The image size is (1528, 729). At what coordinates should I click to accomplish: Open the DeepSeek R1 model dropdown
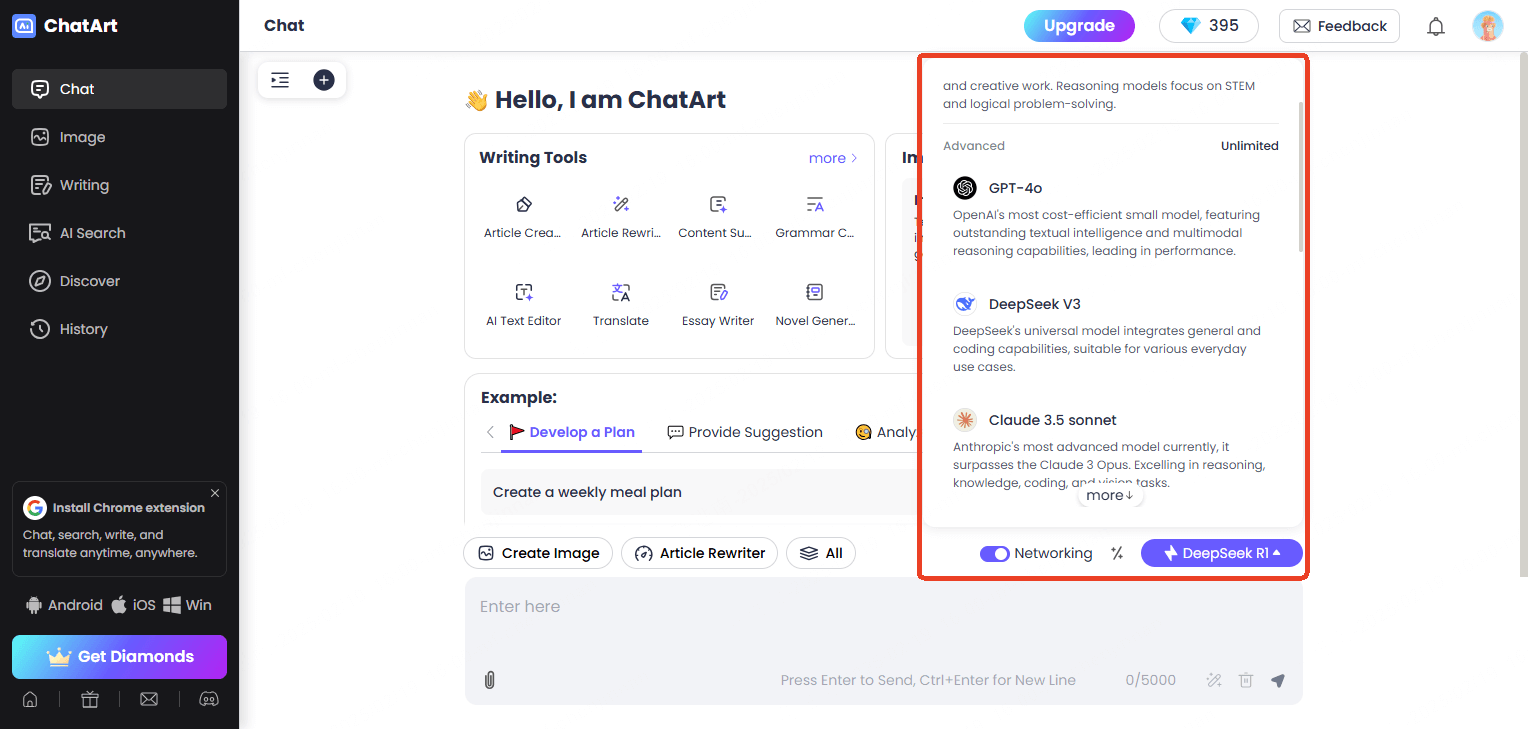pos(1221,553)
